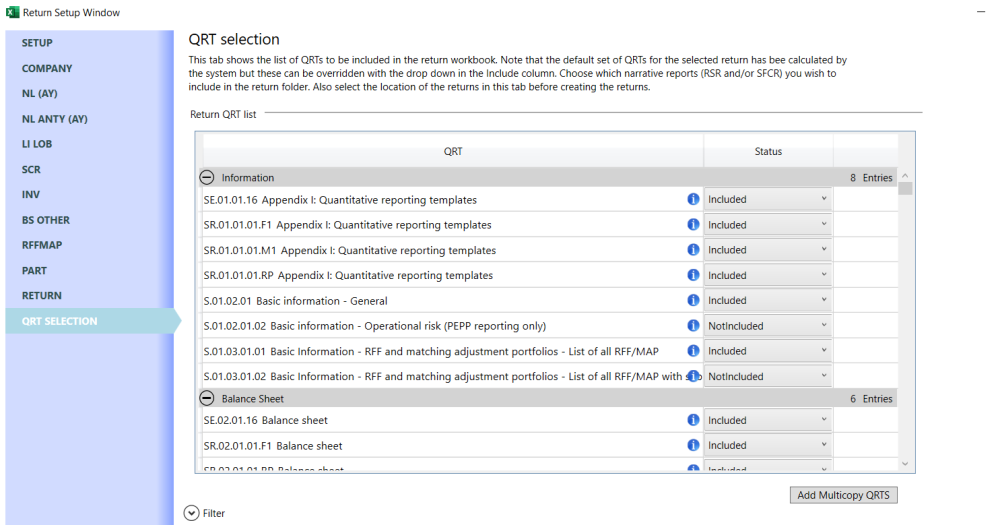Click info icon for S.01.02.01 Basic information - General
The width and height of the screenshot is (1000, 525).
pos(693,300)
